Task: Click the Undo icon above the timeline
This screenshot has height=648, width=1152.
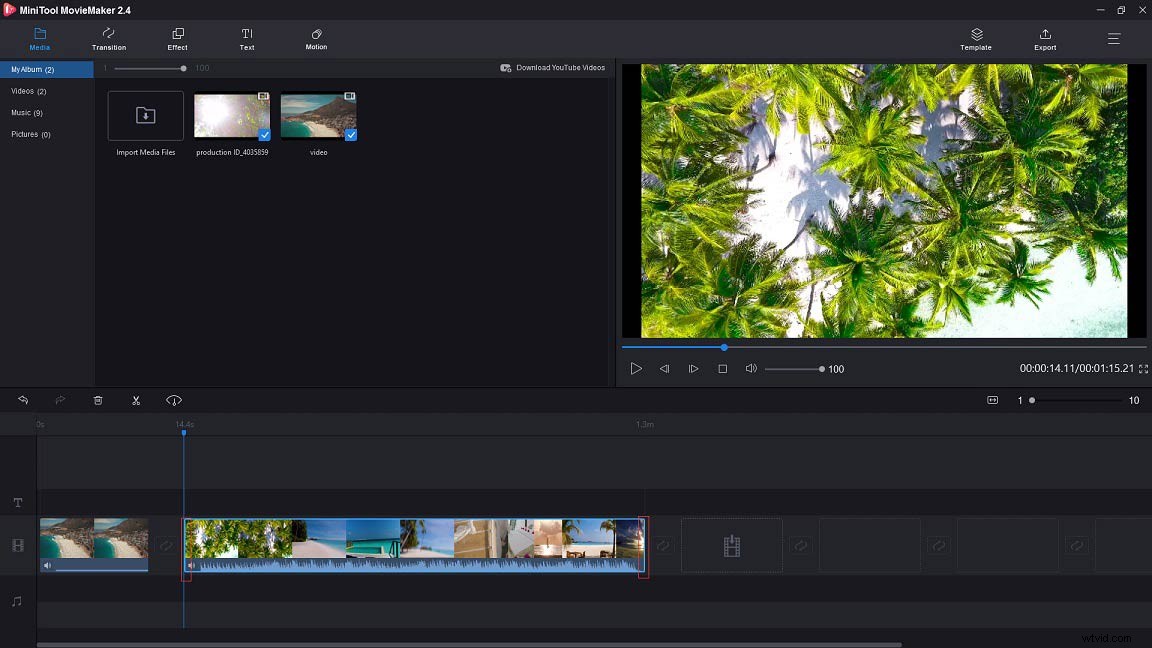Action: pos(23,400)
